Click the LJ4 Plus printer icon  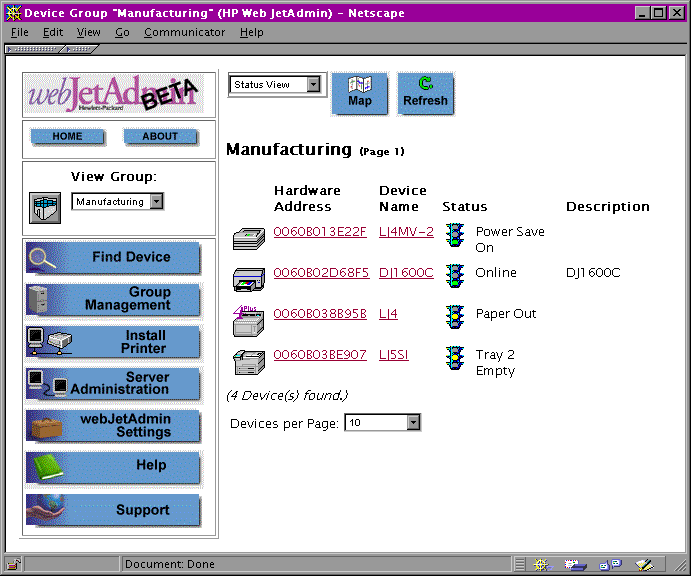pyautogui.click(x=247, y=318)
